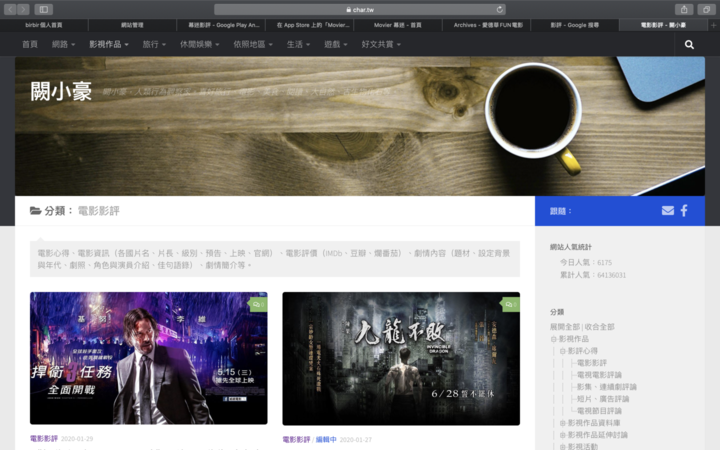
Task: Collapse the 影視作品 tree node
Action: (554, 339)
